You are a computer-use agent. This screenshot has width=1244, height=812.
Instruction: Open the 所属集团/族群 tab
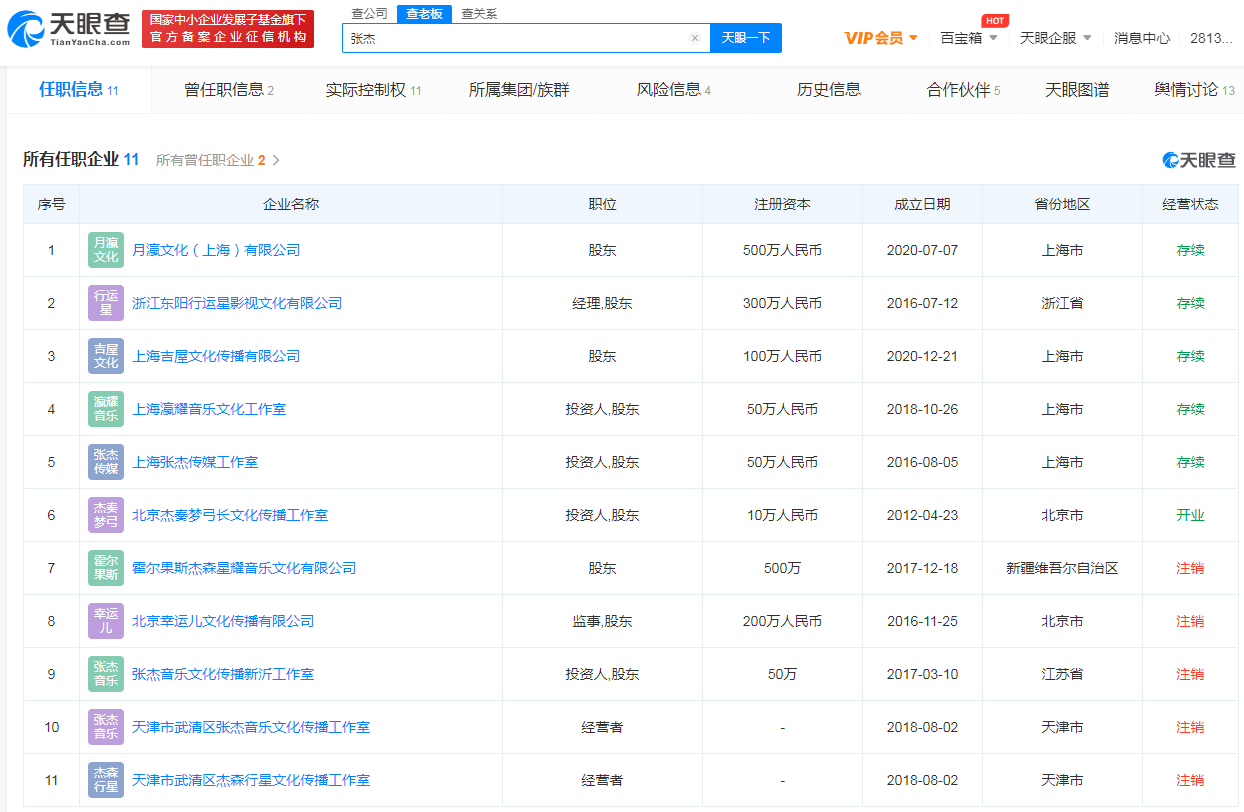[519, 90]
